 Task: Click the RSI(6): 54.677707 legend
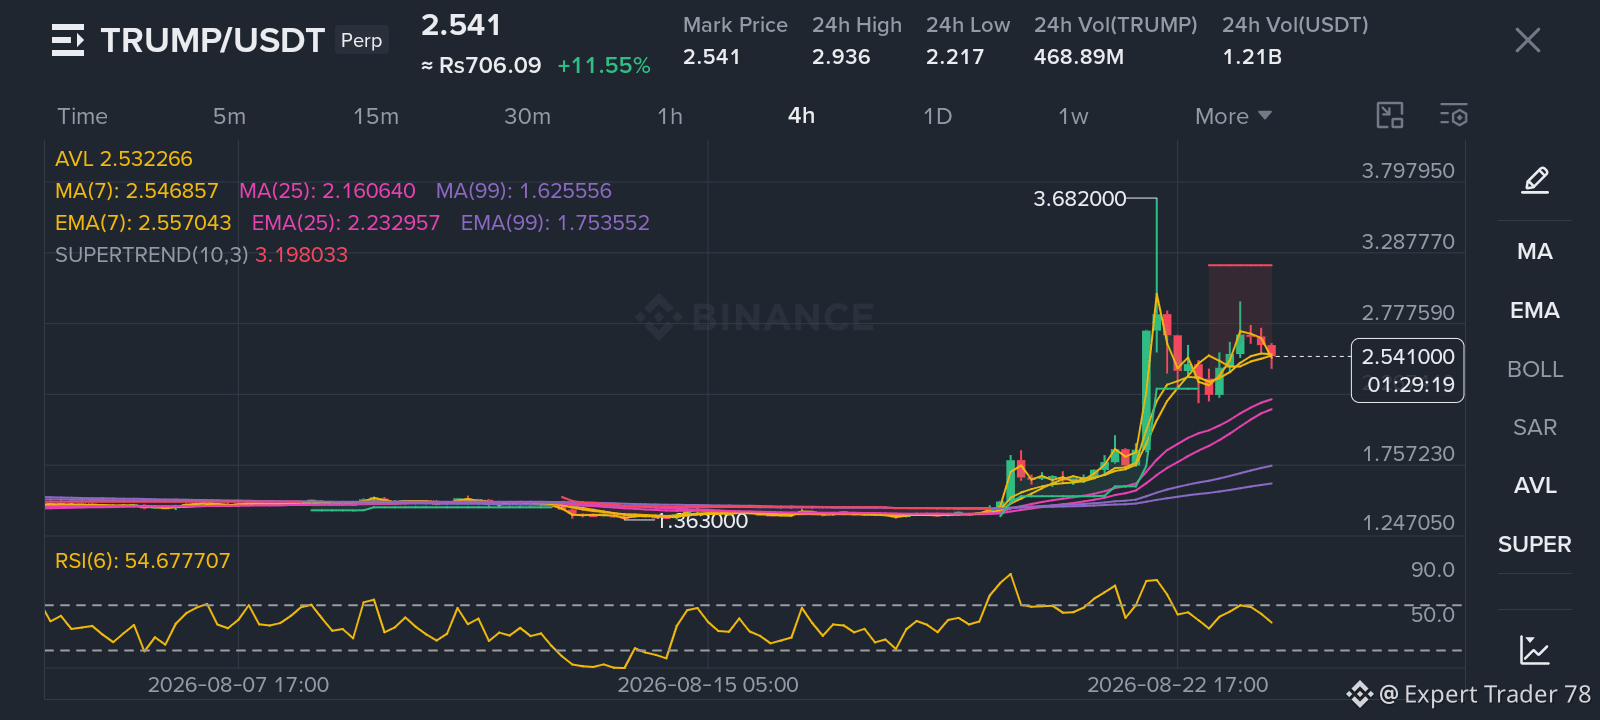(x=143, y=561)
